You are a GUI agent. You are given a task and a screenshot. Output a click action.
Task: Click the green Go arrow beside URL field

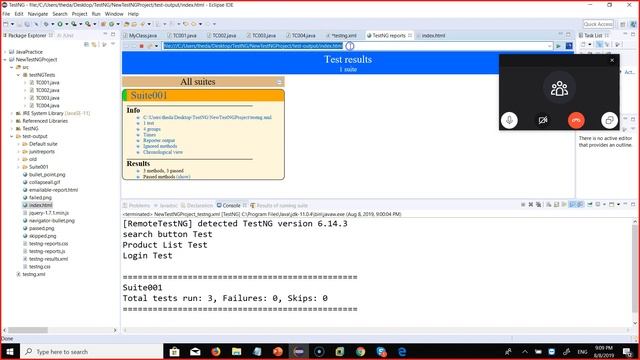[x=558, y=46]
